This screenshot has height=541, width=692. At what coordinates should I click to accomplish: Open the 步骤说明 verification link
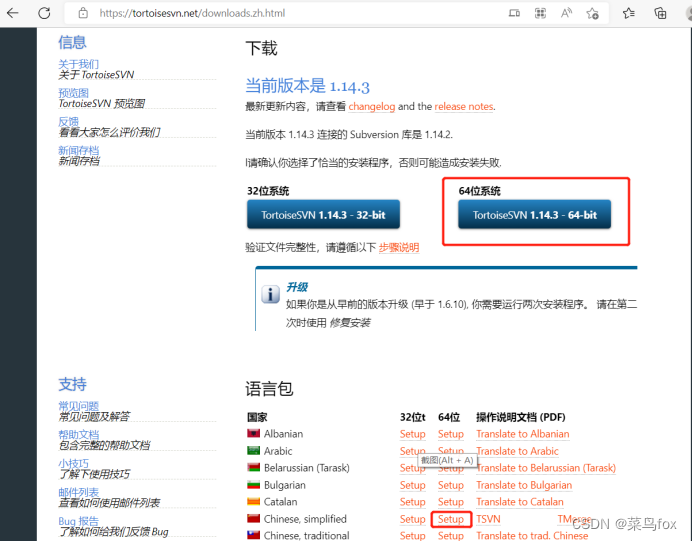click(399, 248)
